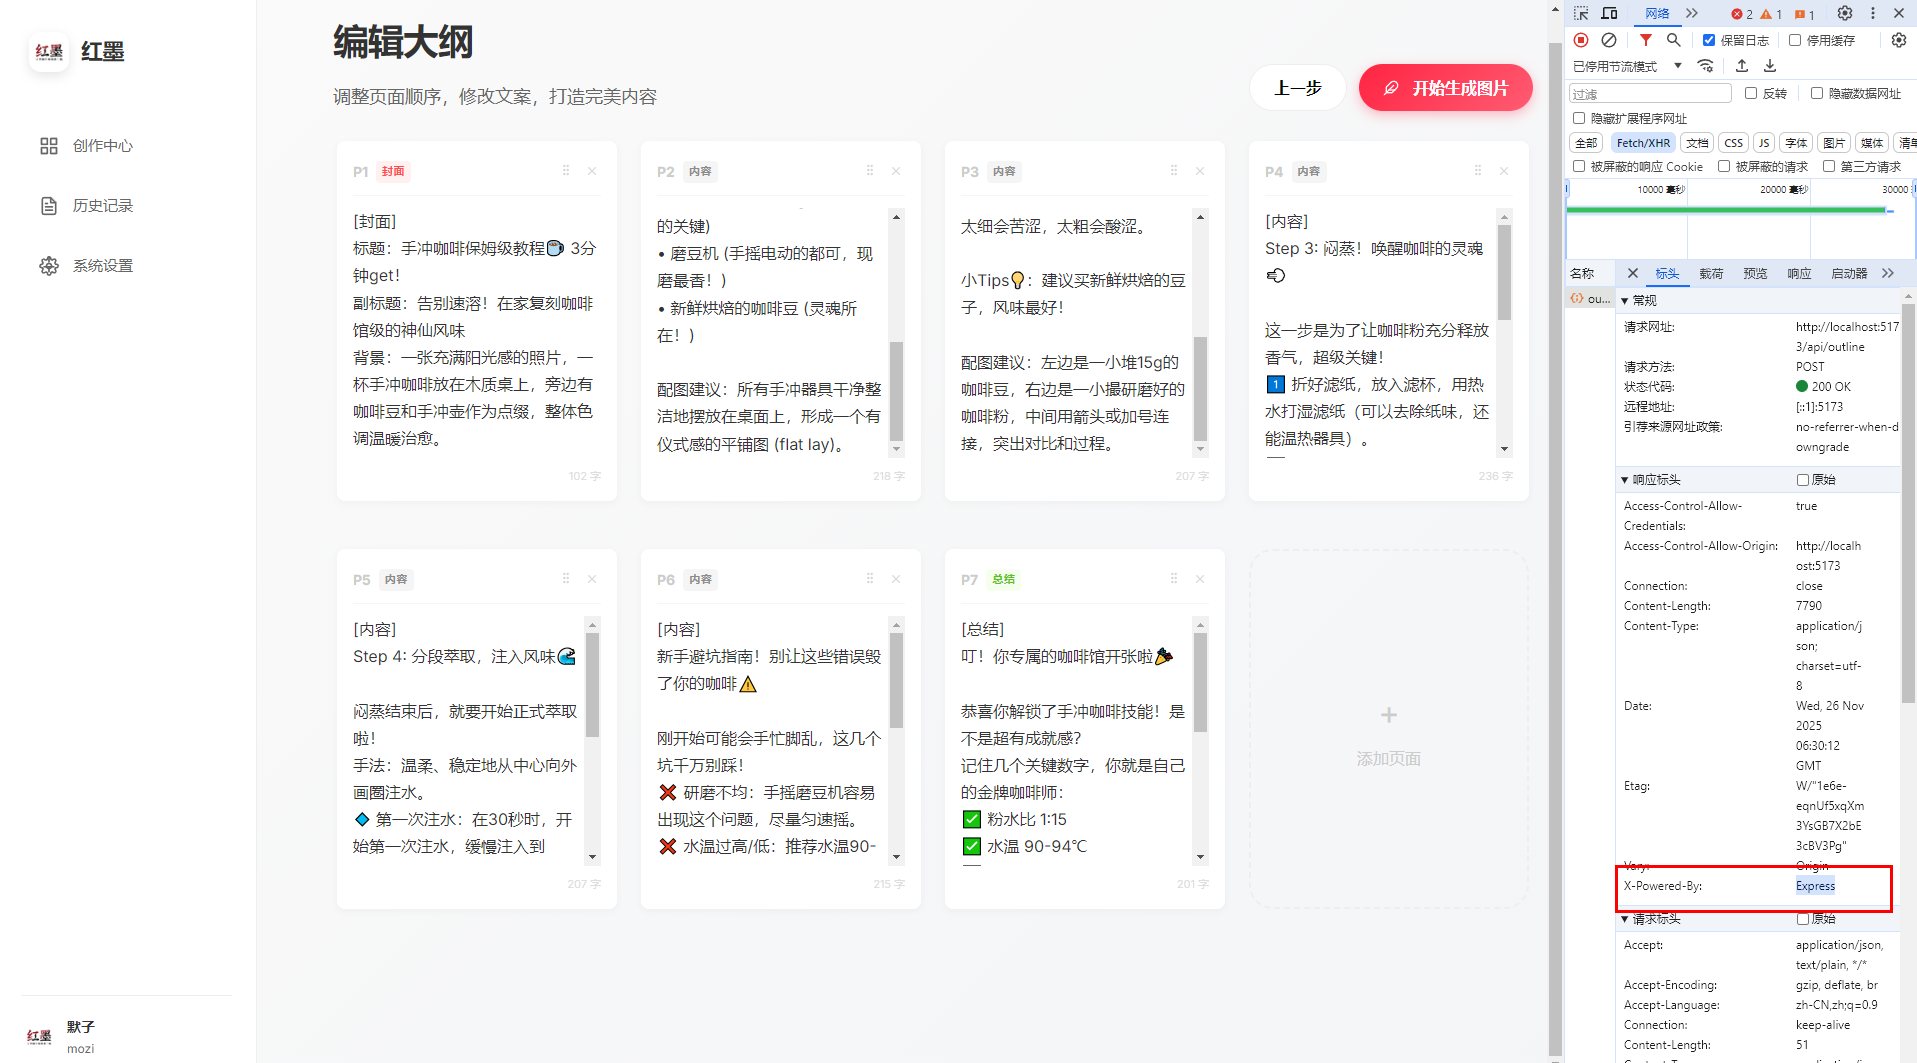Delete the P7 总结 card
Viewport: 1917px width, 1063px height.
[1200, 579]
